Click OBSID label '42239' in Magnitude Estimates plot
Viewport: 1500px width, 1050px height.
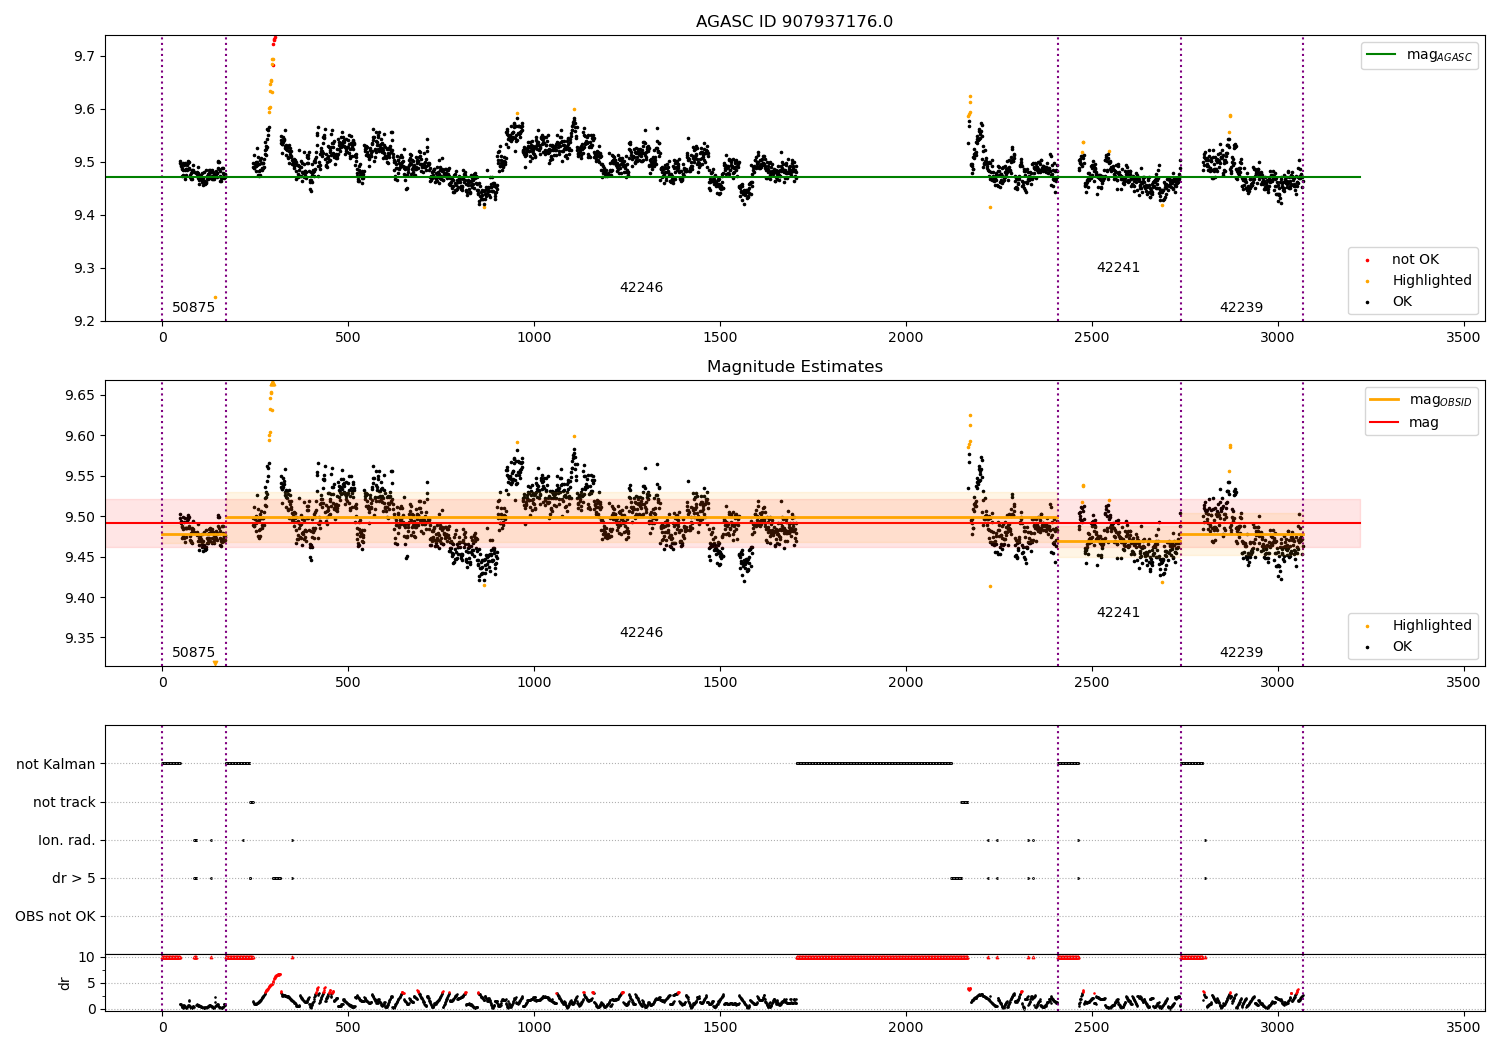pos(1241,653)
